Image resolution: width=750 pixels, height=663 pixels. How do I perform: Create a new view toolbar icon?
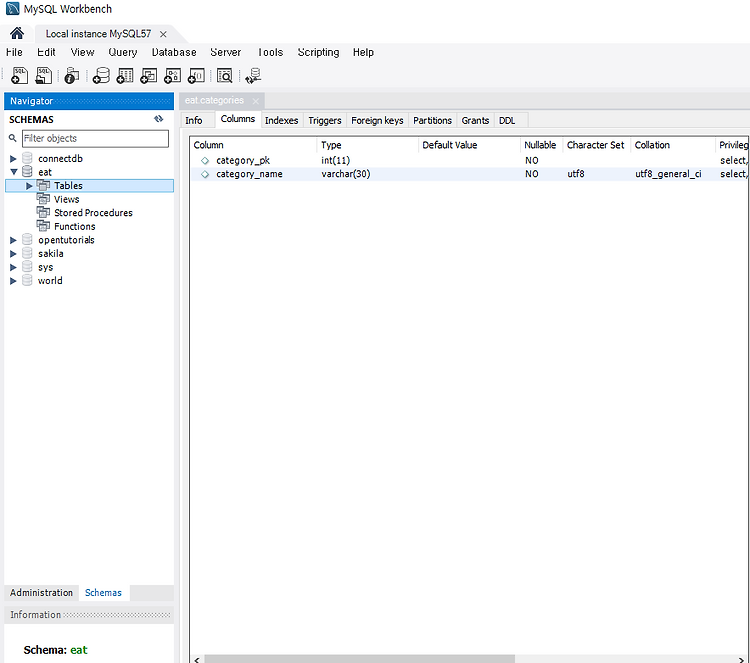pyautogui.click(x=149, y=76)
